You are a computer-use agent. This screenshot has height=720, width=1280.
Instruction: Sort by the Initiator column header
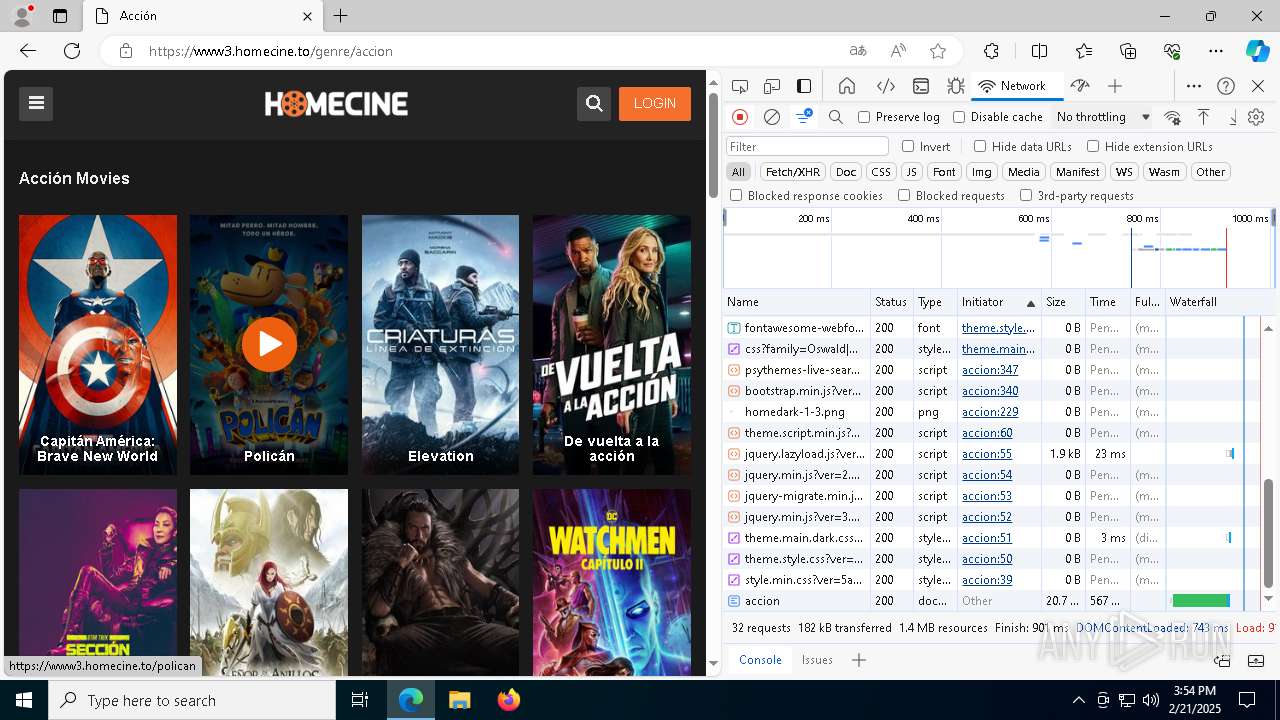(999, 302)
